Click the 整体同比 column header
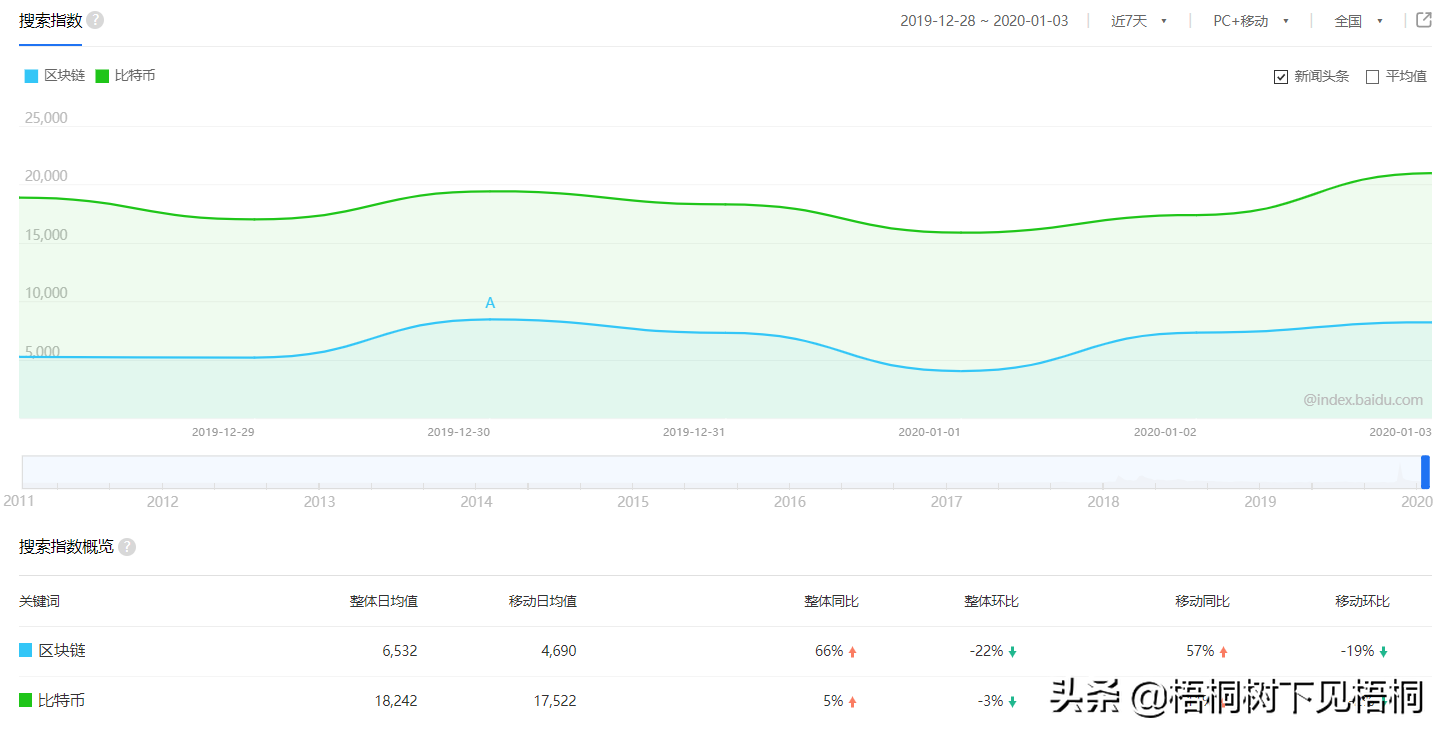 [x=832, y=601]
